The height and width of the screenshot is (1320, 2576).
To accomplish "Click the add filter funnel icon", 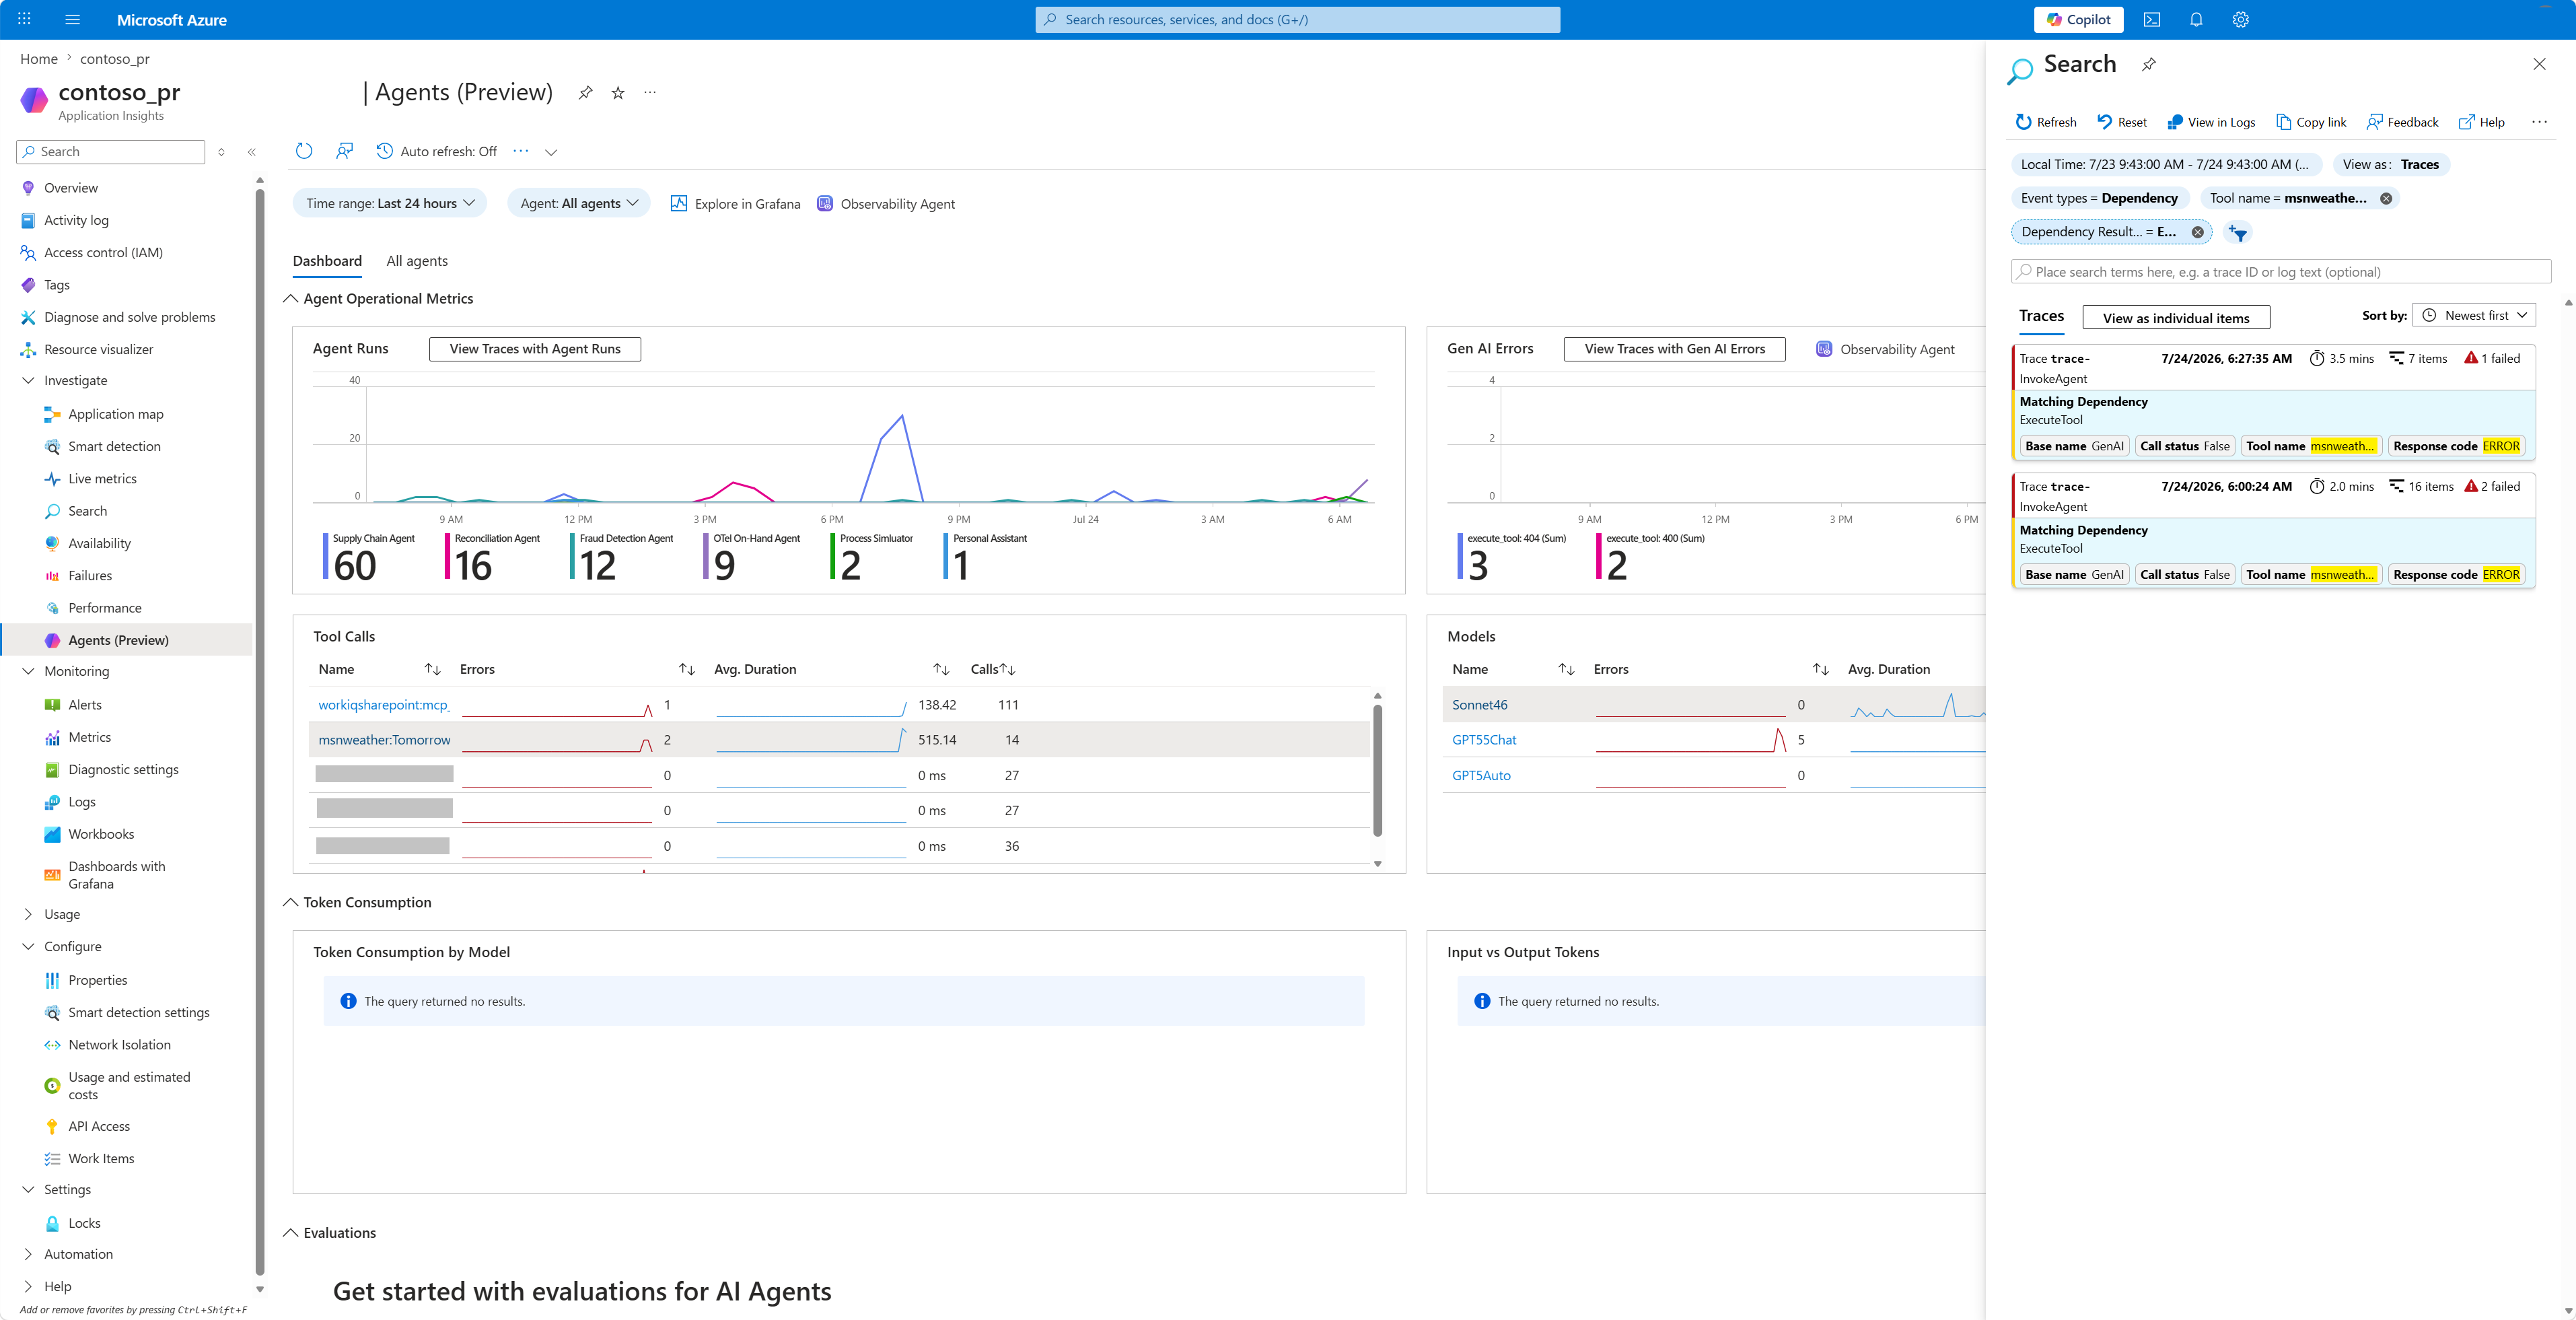I will (2238, 232).
